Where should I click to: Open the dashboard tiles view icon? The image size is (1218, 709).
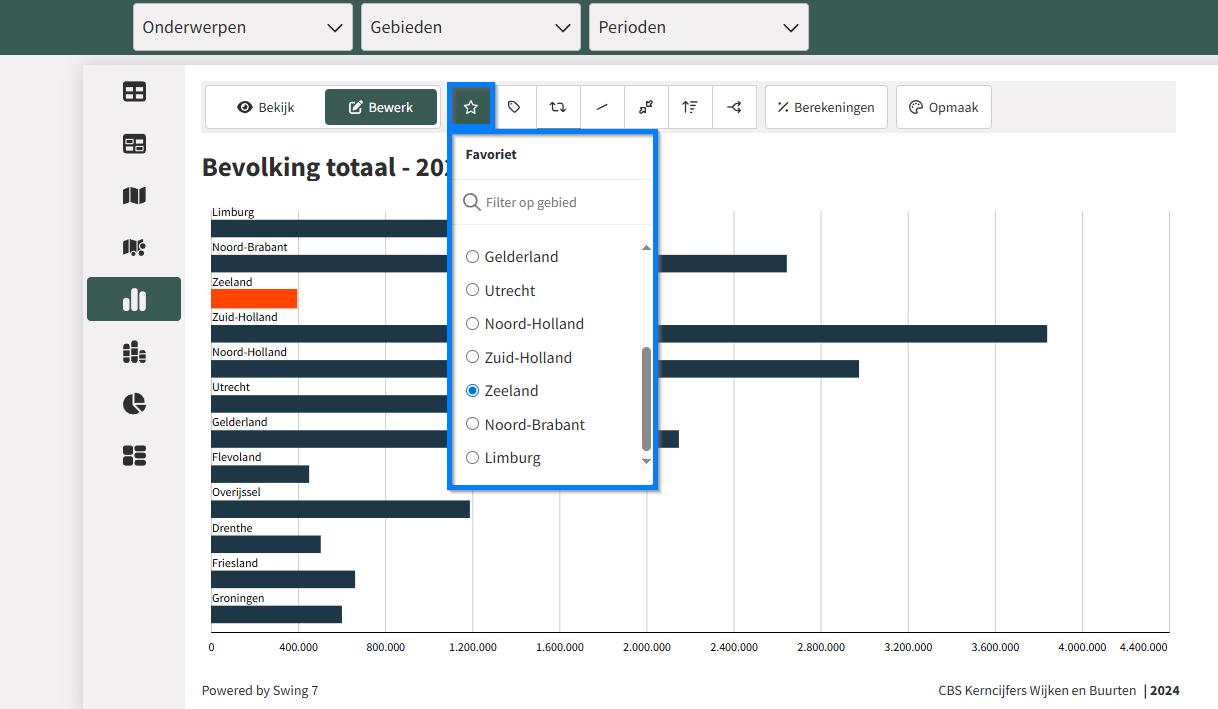click(134, 456)
